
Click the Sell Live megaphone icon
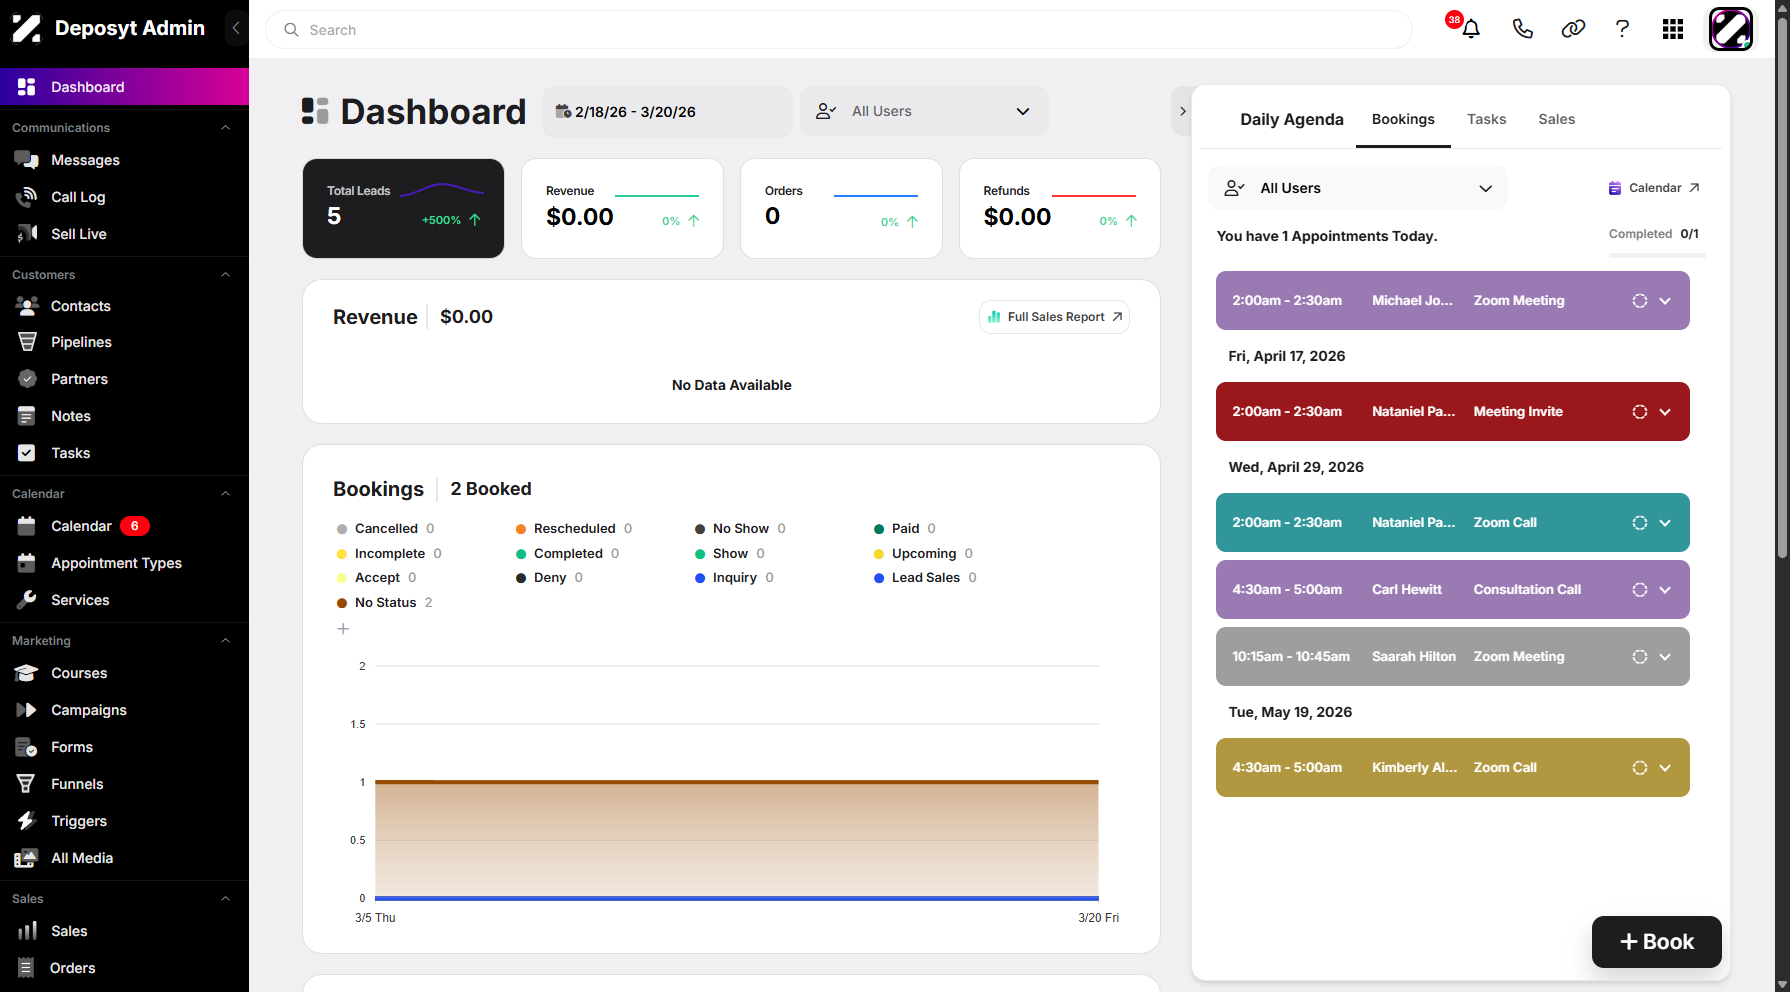27,234
